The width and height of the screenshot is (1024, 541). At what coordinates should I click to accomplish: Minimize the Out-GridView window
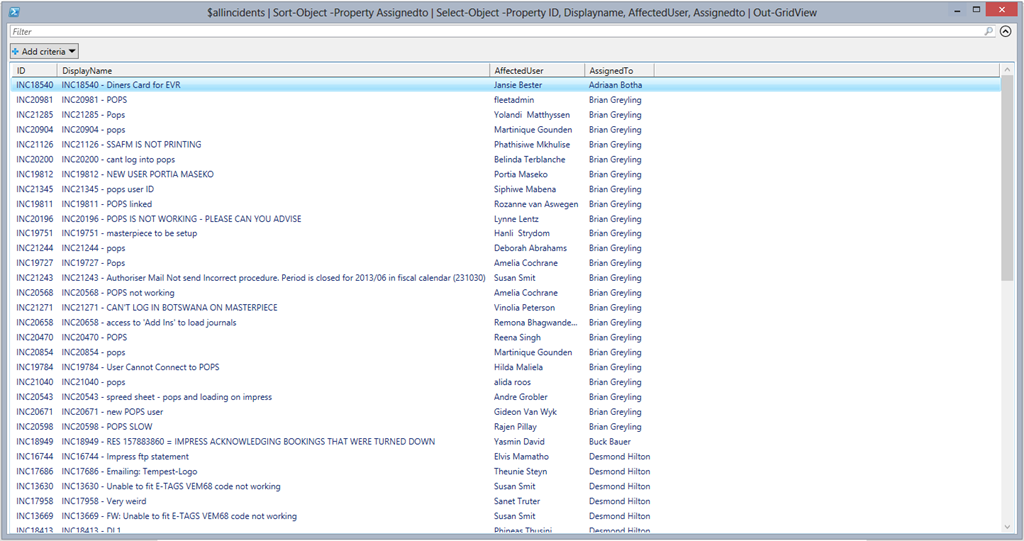(x=936, y=9)
